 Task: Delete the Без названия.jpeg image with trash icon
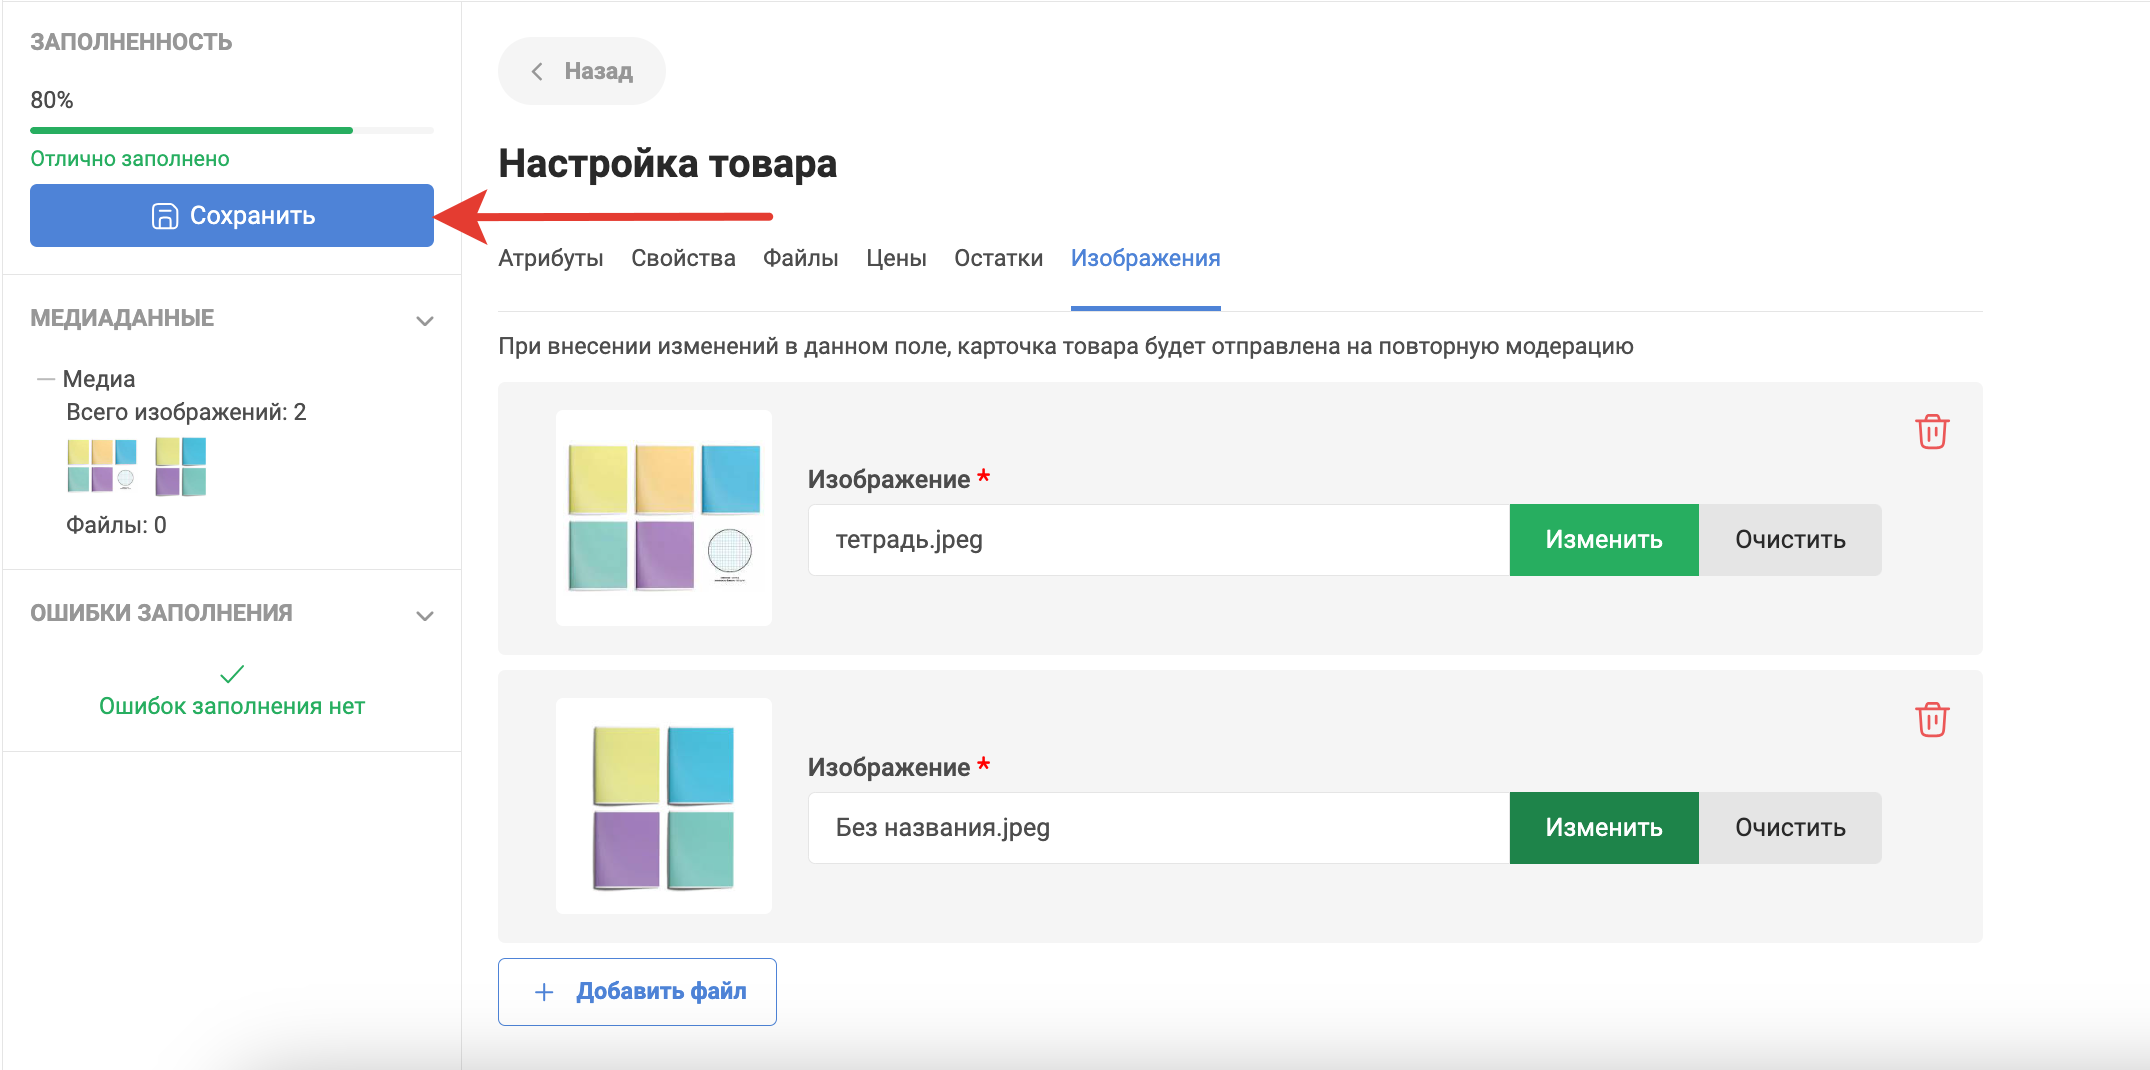coord(1931,720)
